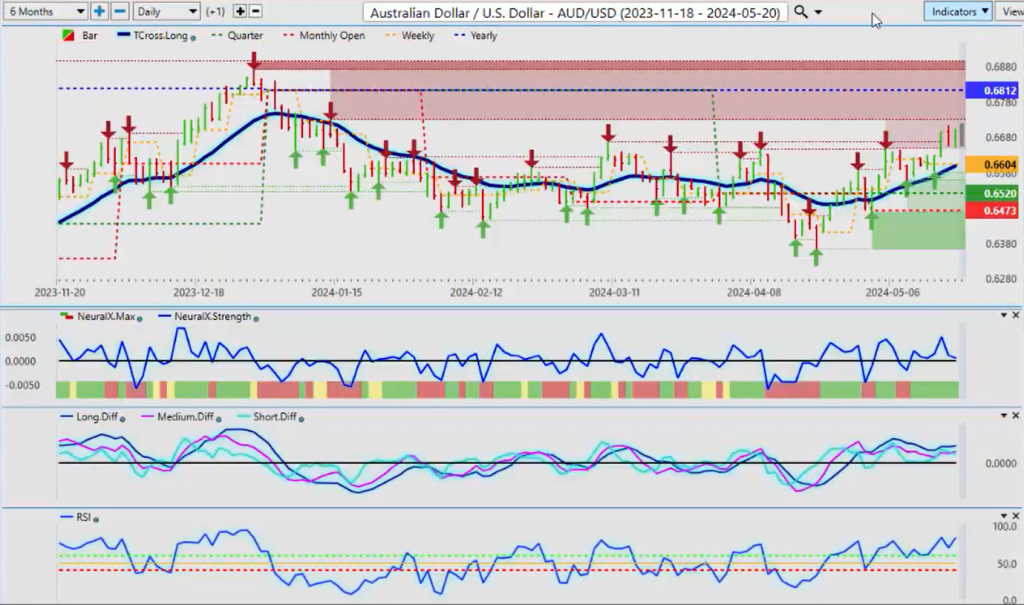Click the blue plus zoom-in button
Image resolution: width=1024 pixels, height=605 pixels.
99,11
